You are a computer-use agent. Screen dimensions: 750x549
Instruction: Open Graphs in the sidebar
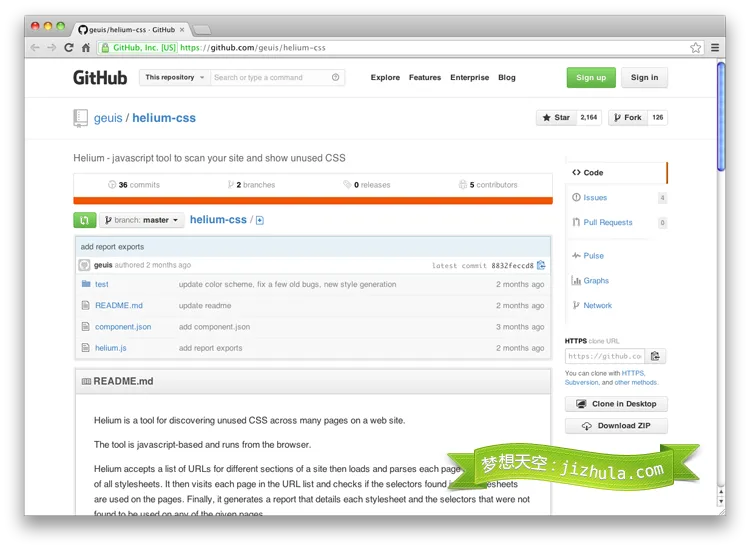(x=596, y=281)
